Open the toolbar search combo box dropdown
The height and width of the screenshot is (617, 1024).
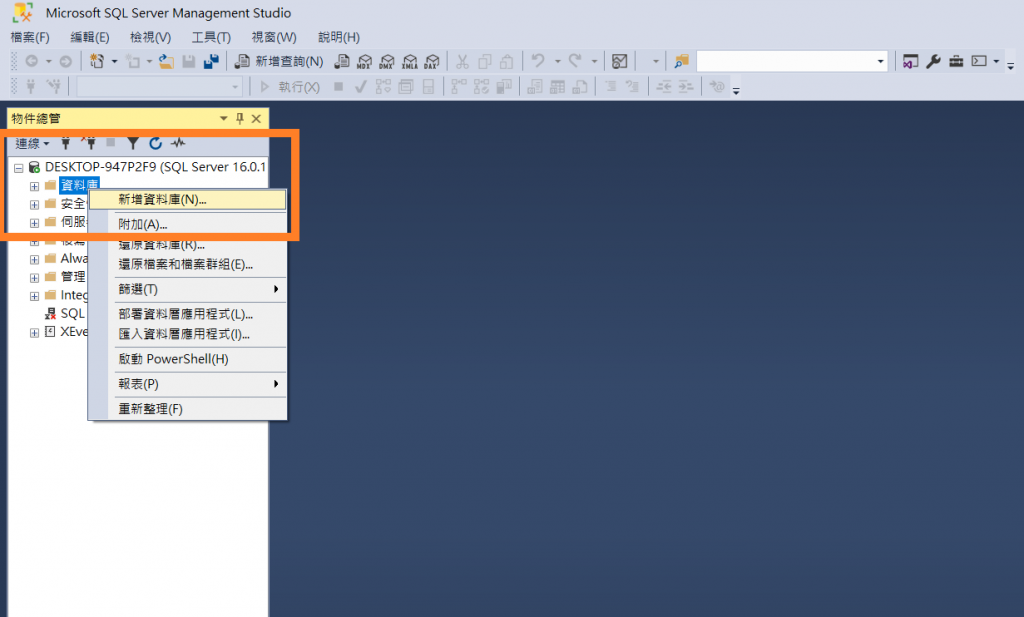click(880, 61)
